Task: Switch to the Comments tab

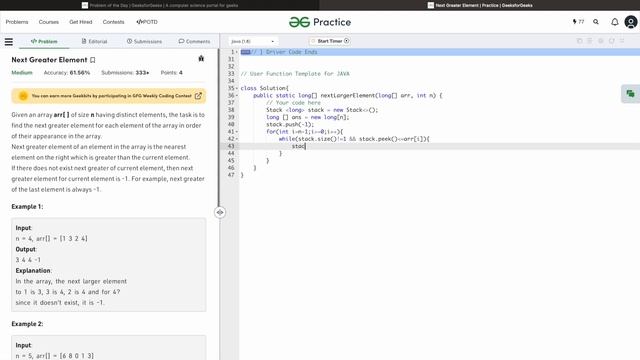Action: pos(194,41)
